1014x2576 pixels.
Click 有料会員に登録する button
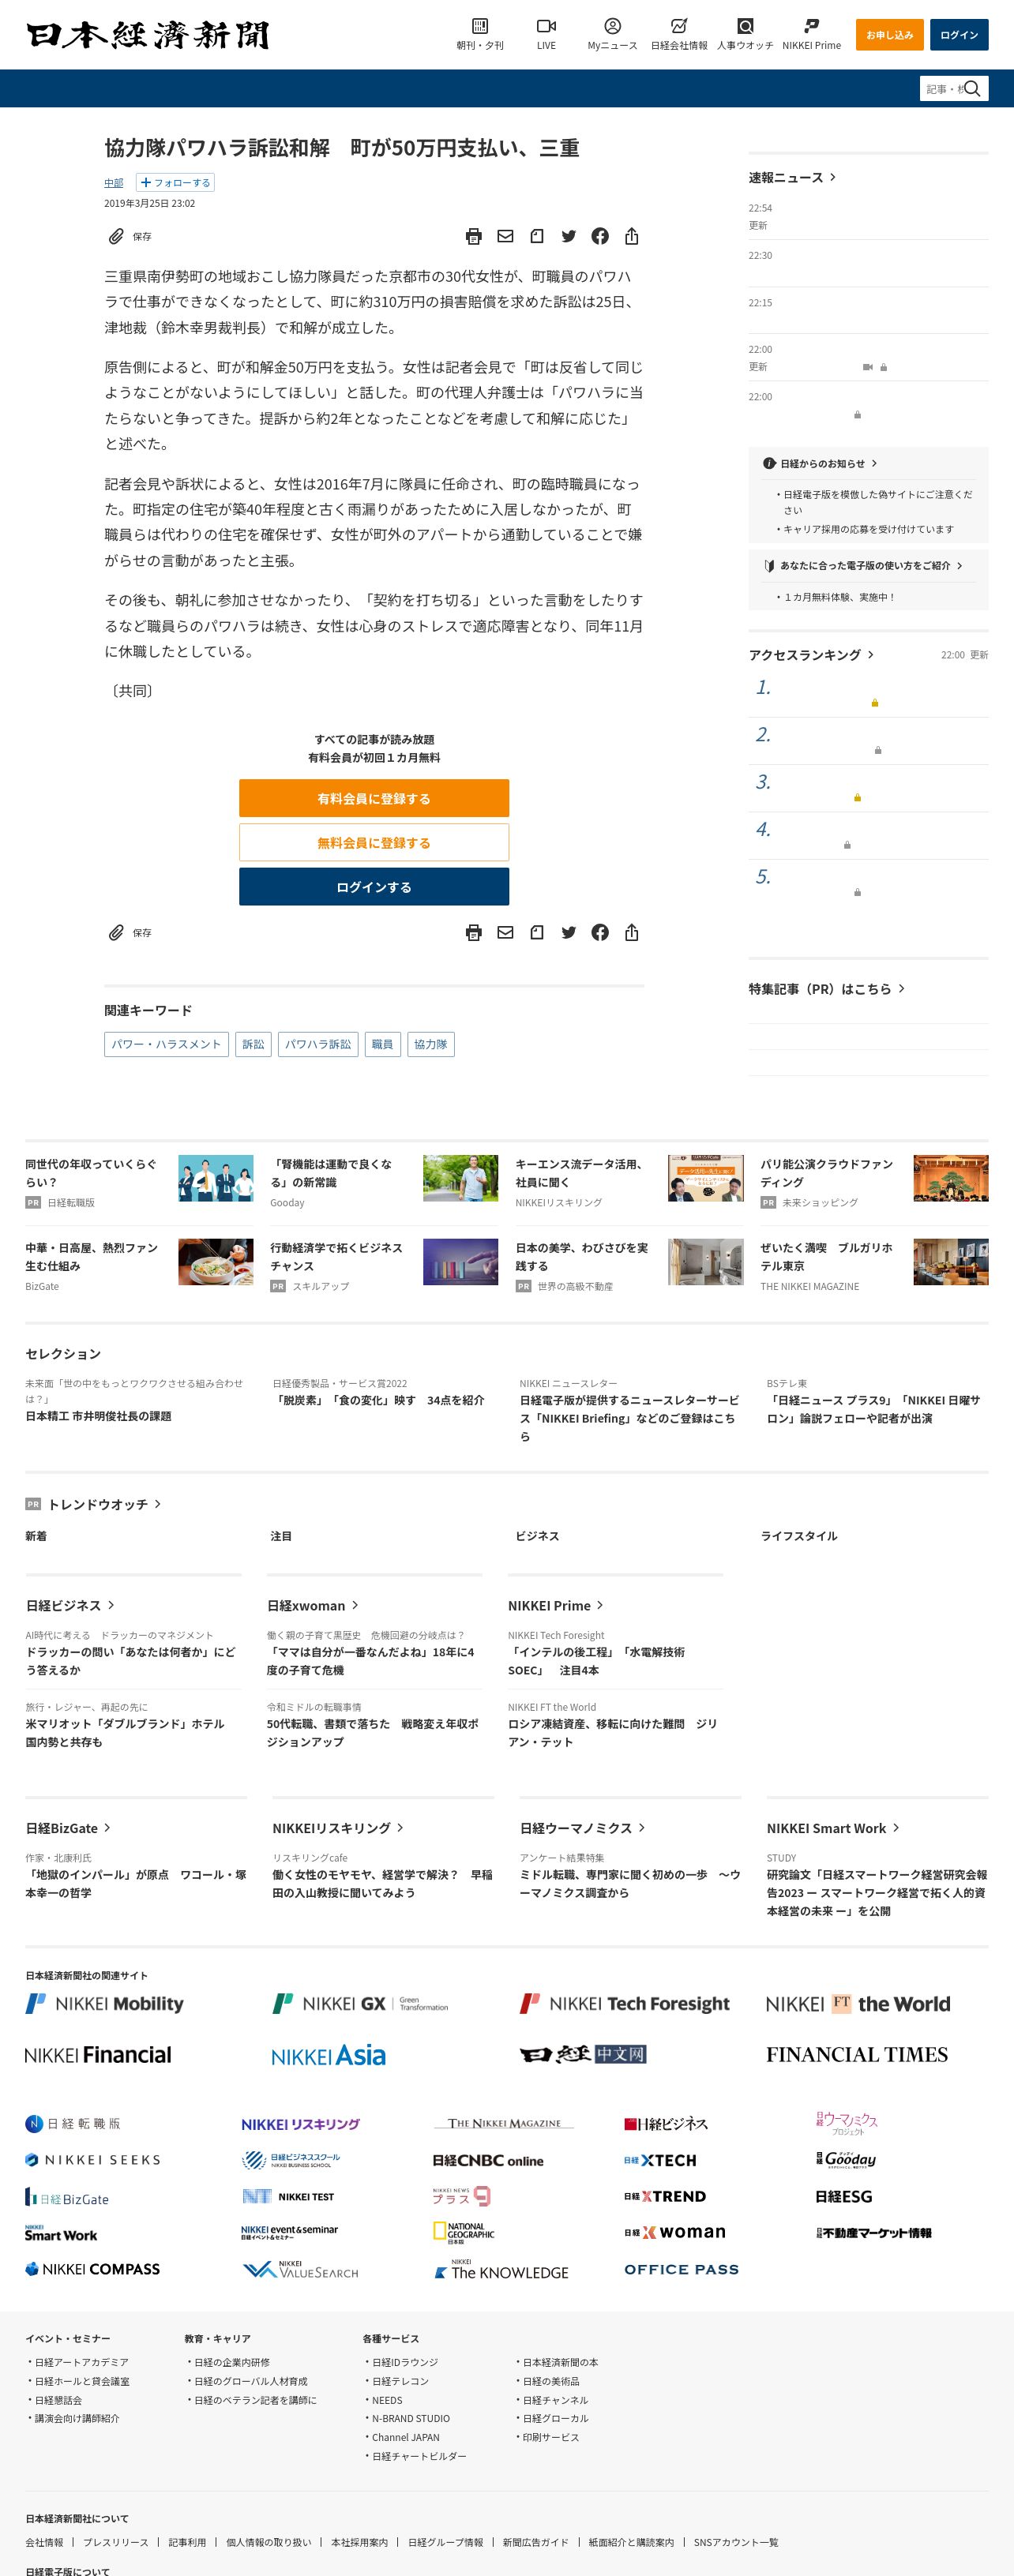[374, 798]
